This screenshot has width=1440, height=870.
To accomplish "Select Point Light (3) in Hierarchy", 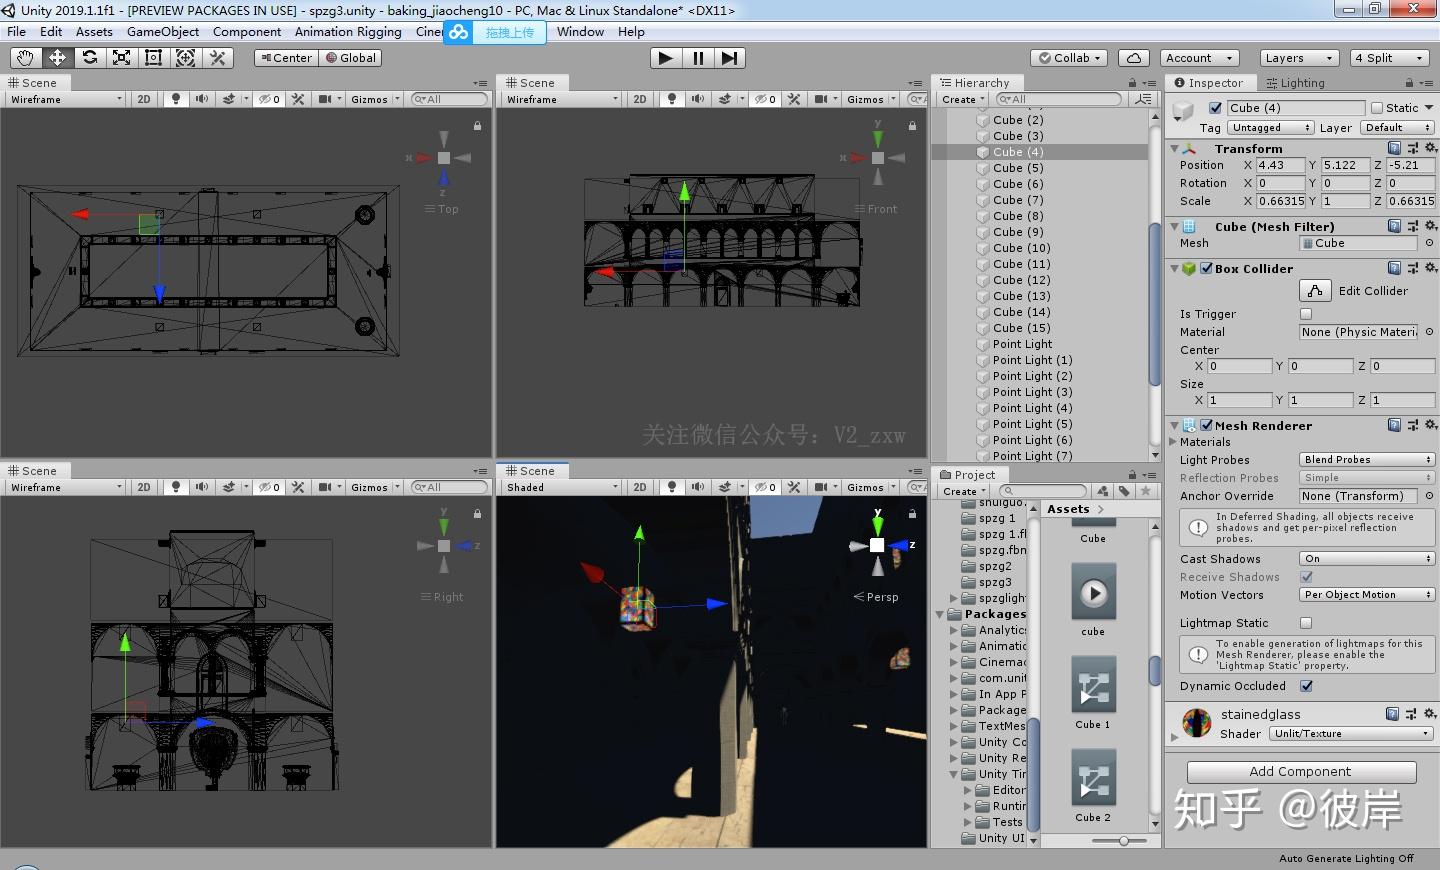I will tap(1032, 392).
